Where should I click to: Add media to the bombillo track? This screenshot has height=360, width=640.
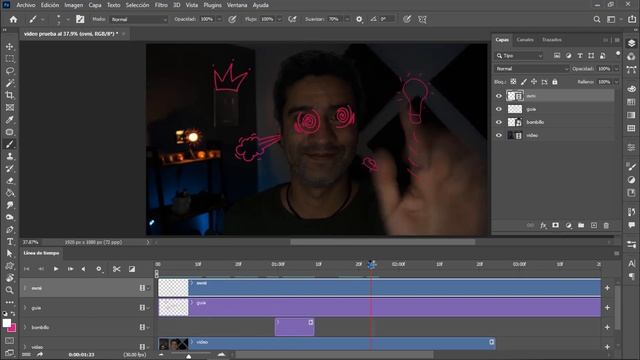(x=607, y=327)
